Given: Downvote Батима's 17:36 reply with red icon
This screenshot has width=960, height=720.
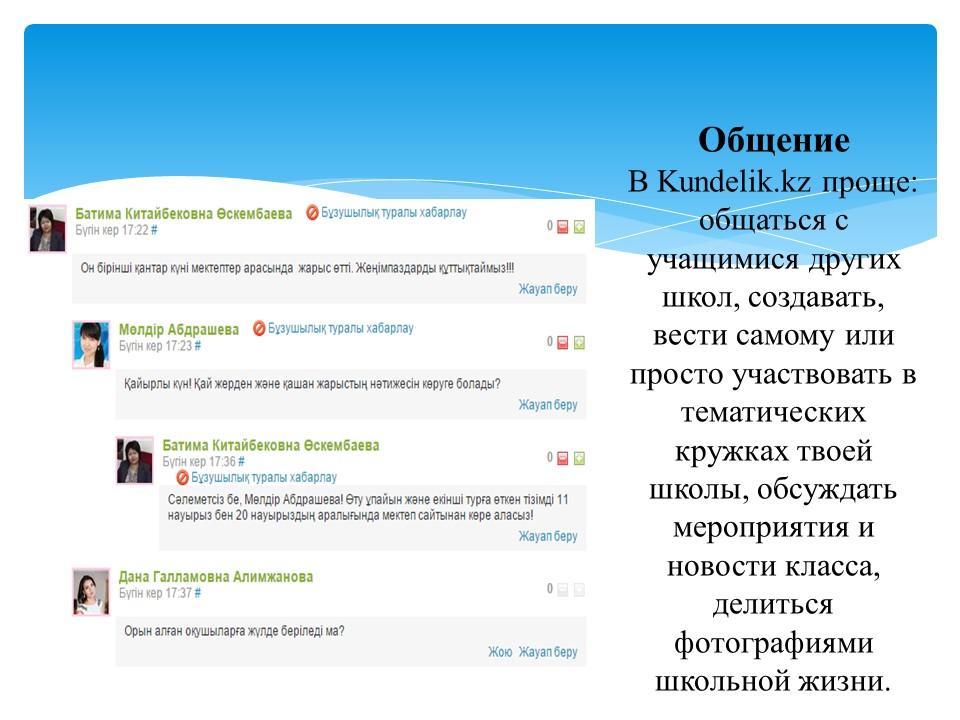Looking at the screenshot, I should click(x=562, y=459).
